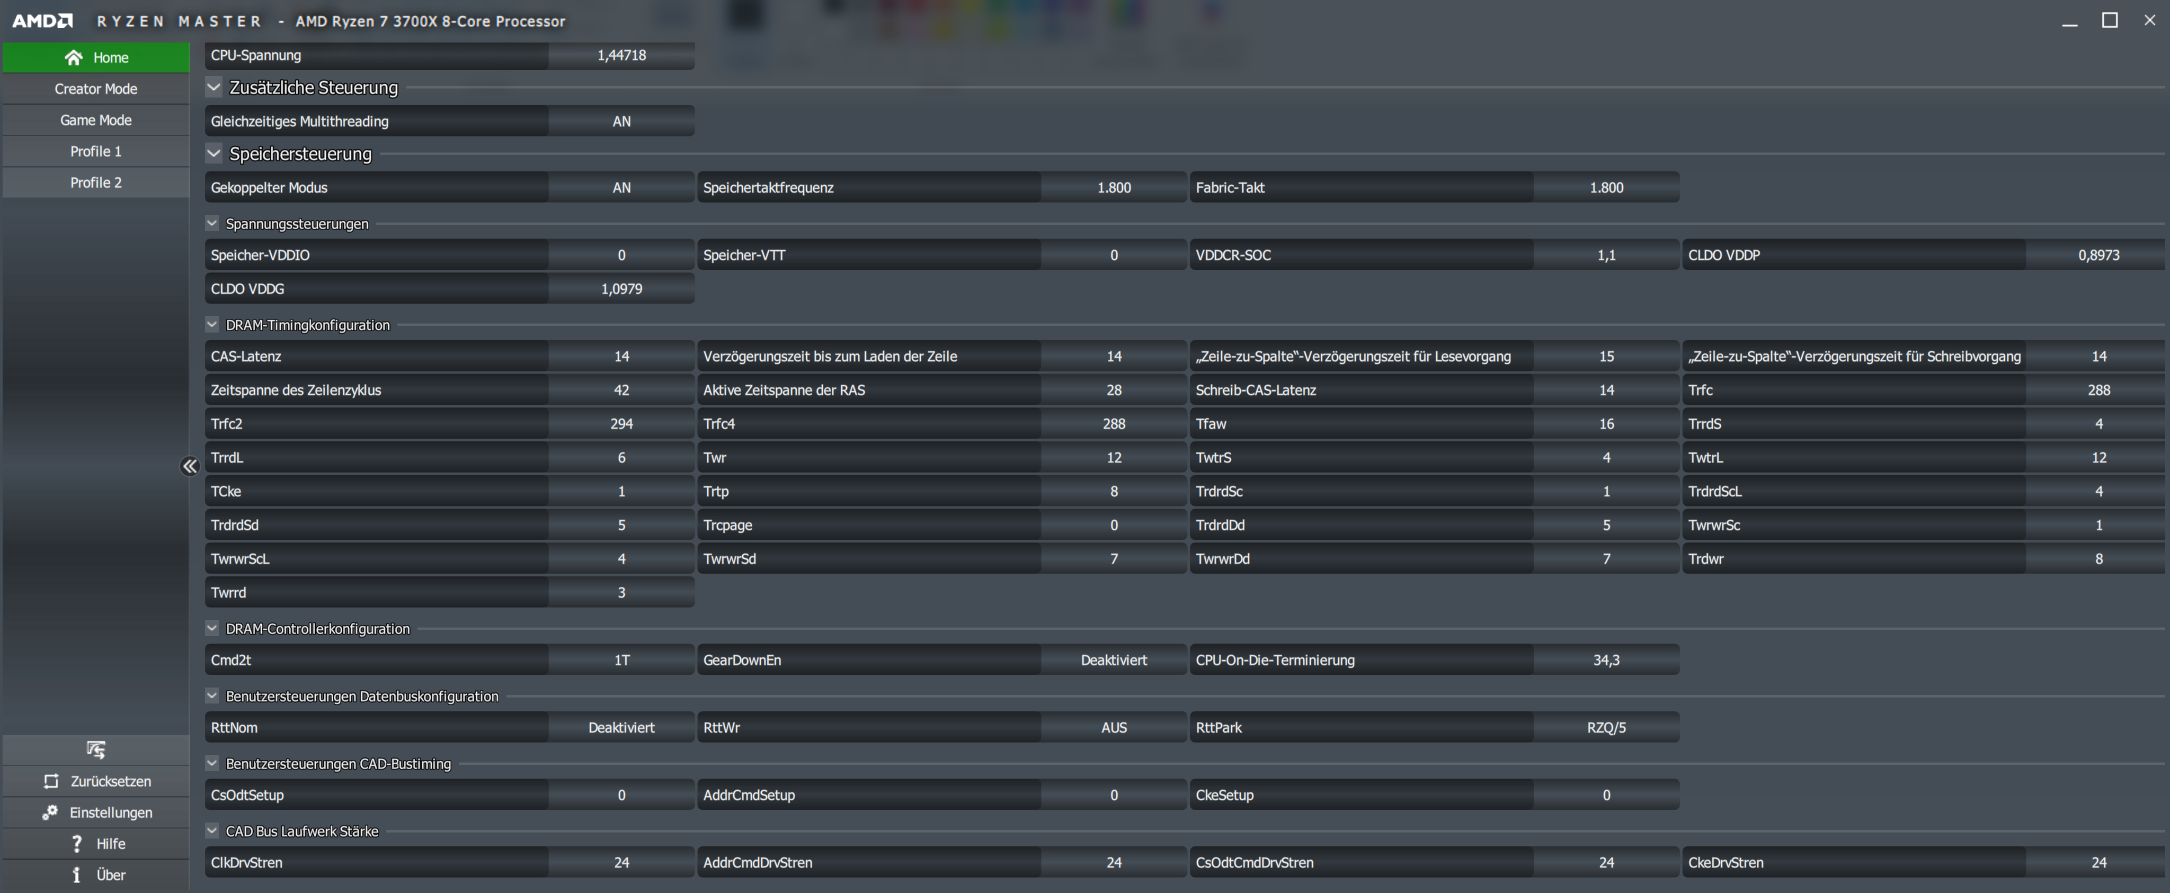Open RttWr AUS value
The image size is (2170, 893).
pyautogui.click(x=1113, y=727)
